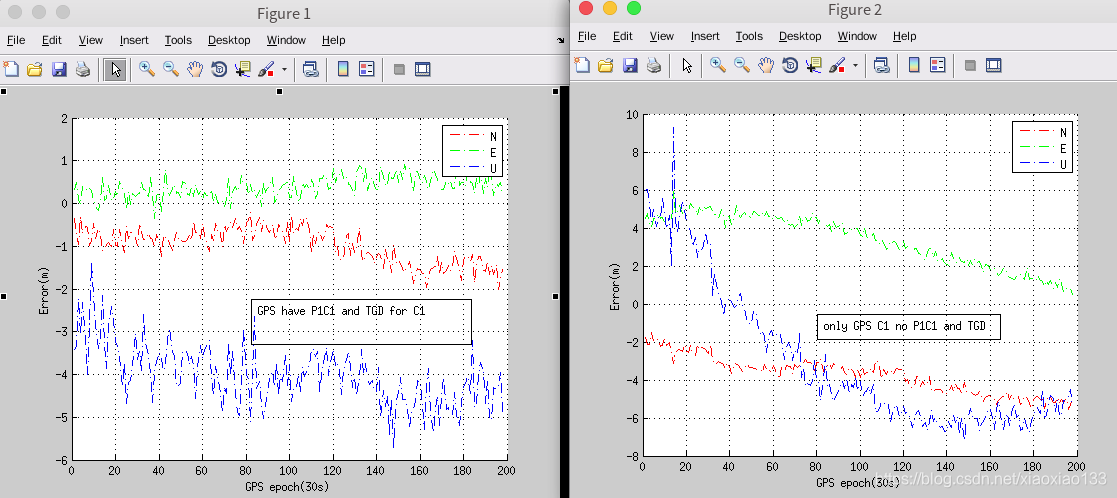Select the Pan hand tool in Figure 1
Viewport: 1117px width, 498px height.
[x=195, y=68]
